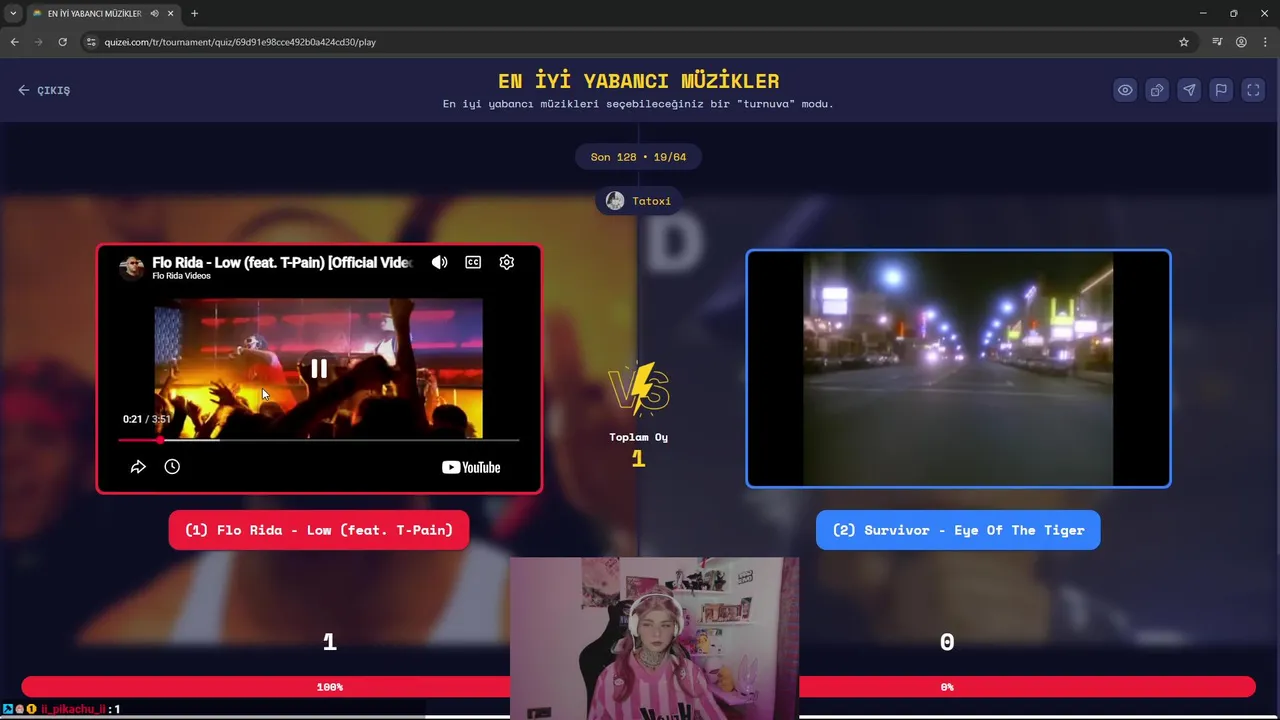Open the tab search dropdown arrow
The height and width of the screenshot is (720, 1280).
[x=13, y=13]
